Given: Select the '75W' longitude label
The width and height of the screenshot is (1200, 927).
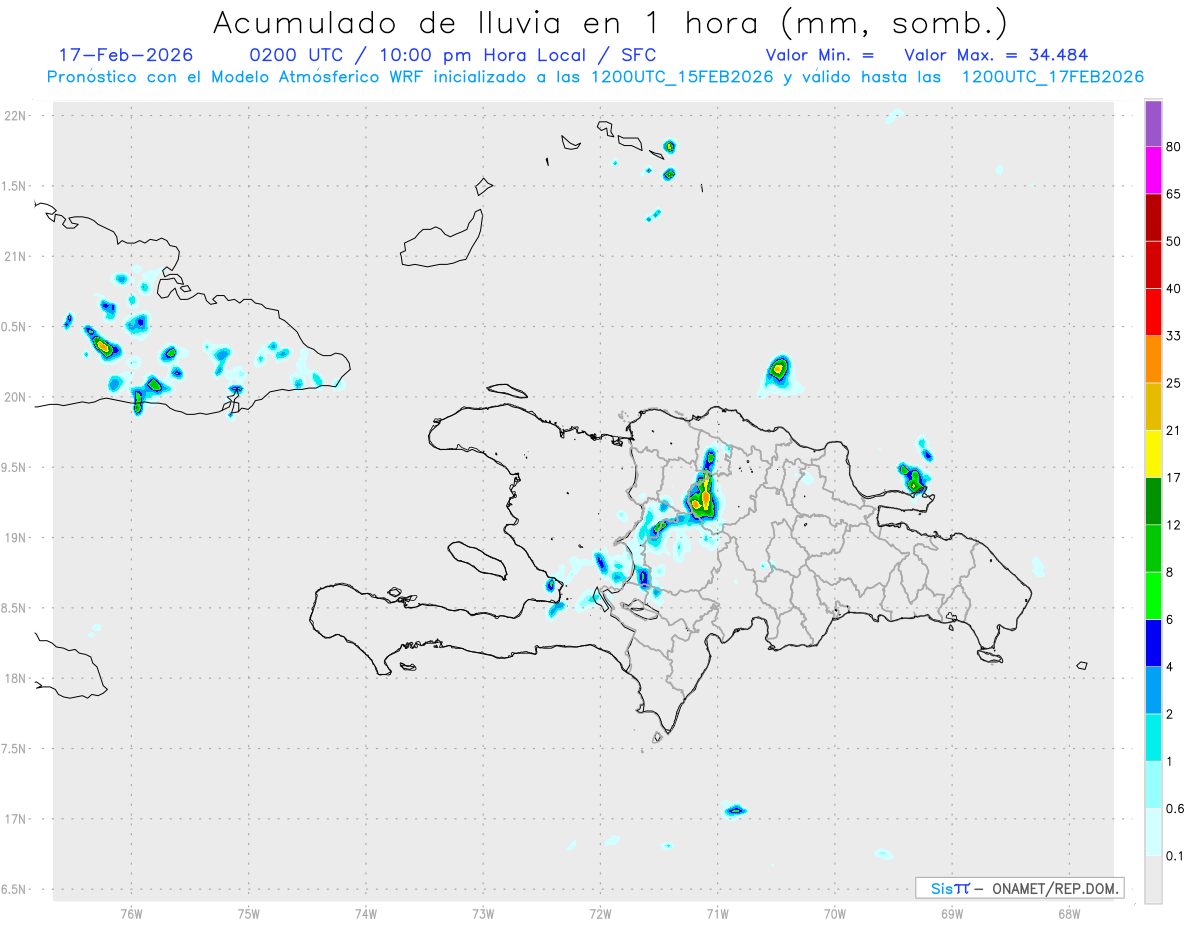Looking at the screenshot, I should tap(249, 913).
